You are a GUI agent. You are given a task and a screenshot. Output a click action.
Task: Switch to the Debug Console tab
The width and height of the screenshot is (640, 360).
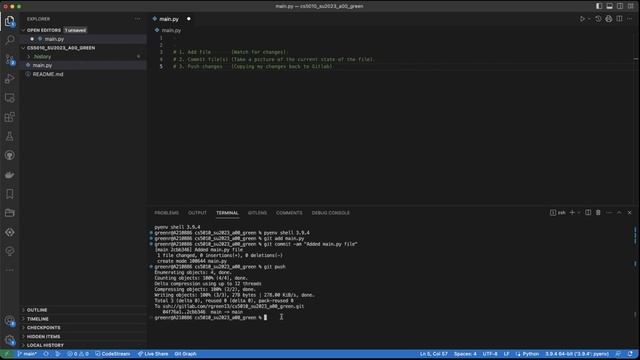click(331, 213)
